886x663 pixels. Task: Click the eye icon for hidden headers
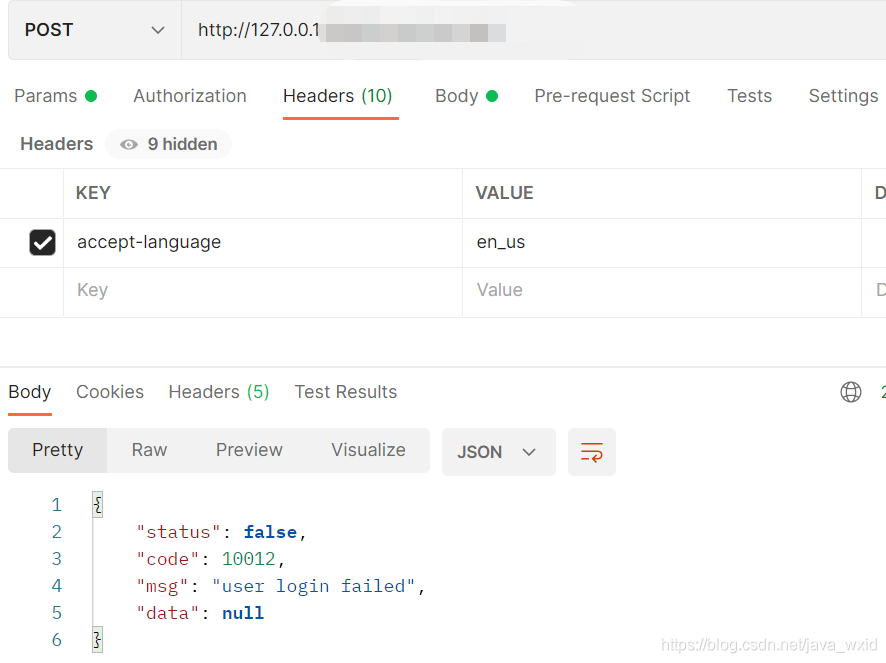(129, 145)
